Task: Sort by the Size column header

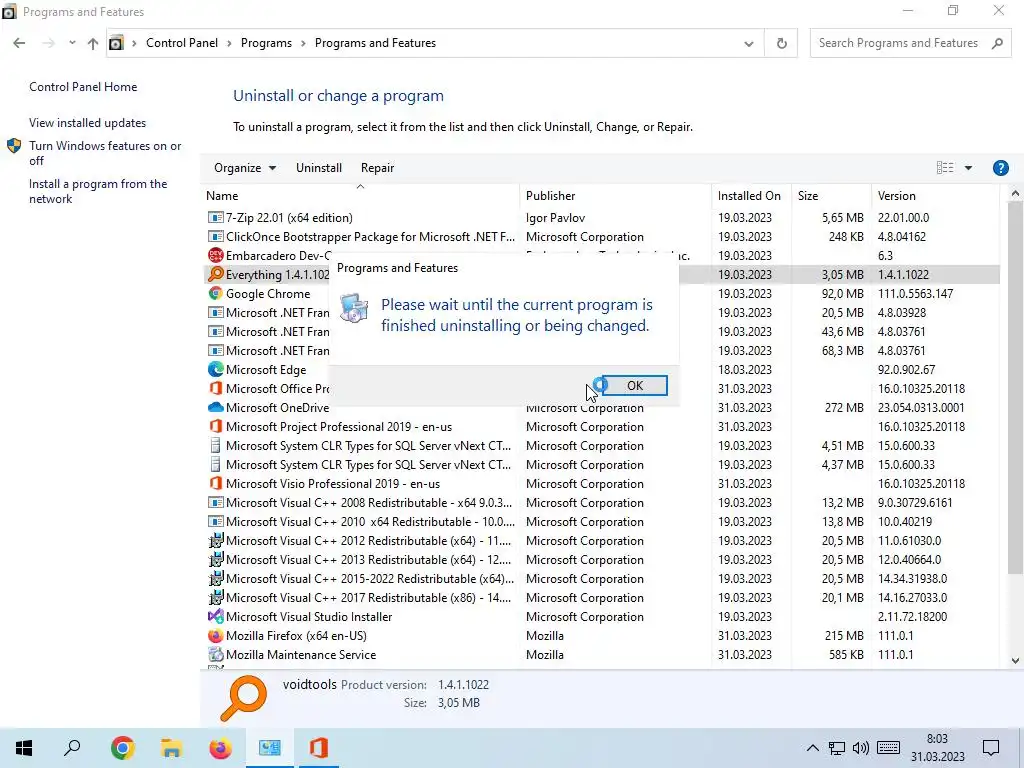Action: click(831, 195)
